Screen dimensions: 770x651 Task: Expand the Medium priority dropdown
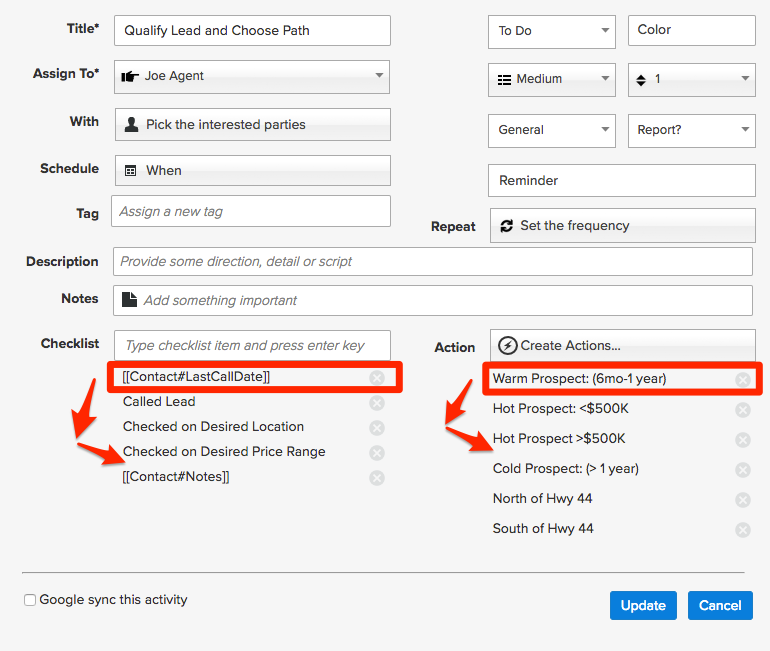click(551, 80)
